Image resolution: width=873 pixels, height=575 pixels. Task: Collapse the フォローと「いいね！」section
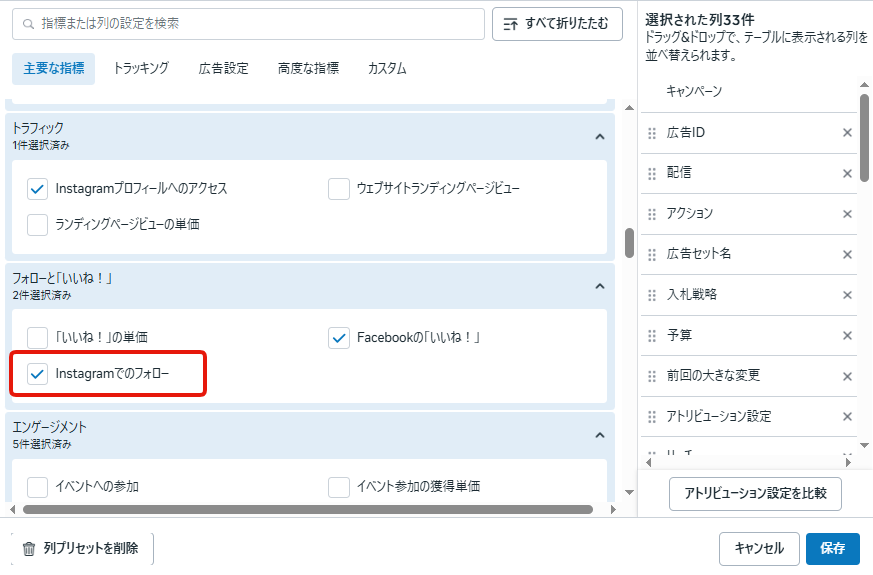pos(599,286)
